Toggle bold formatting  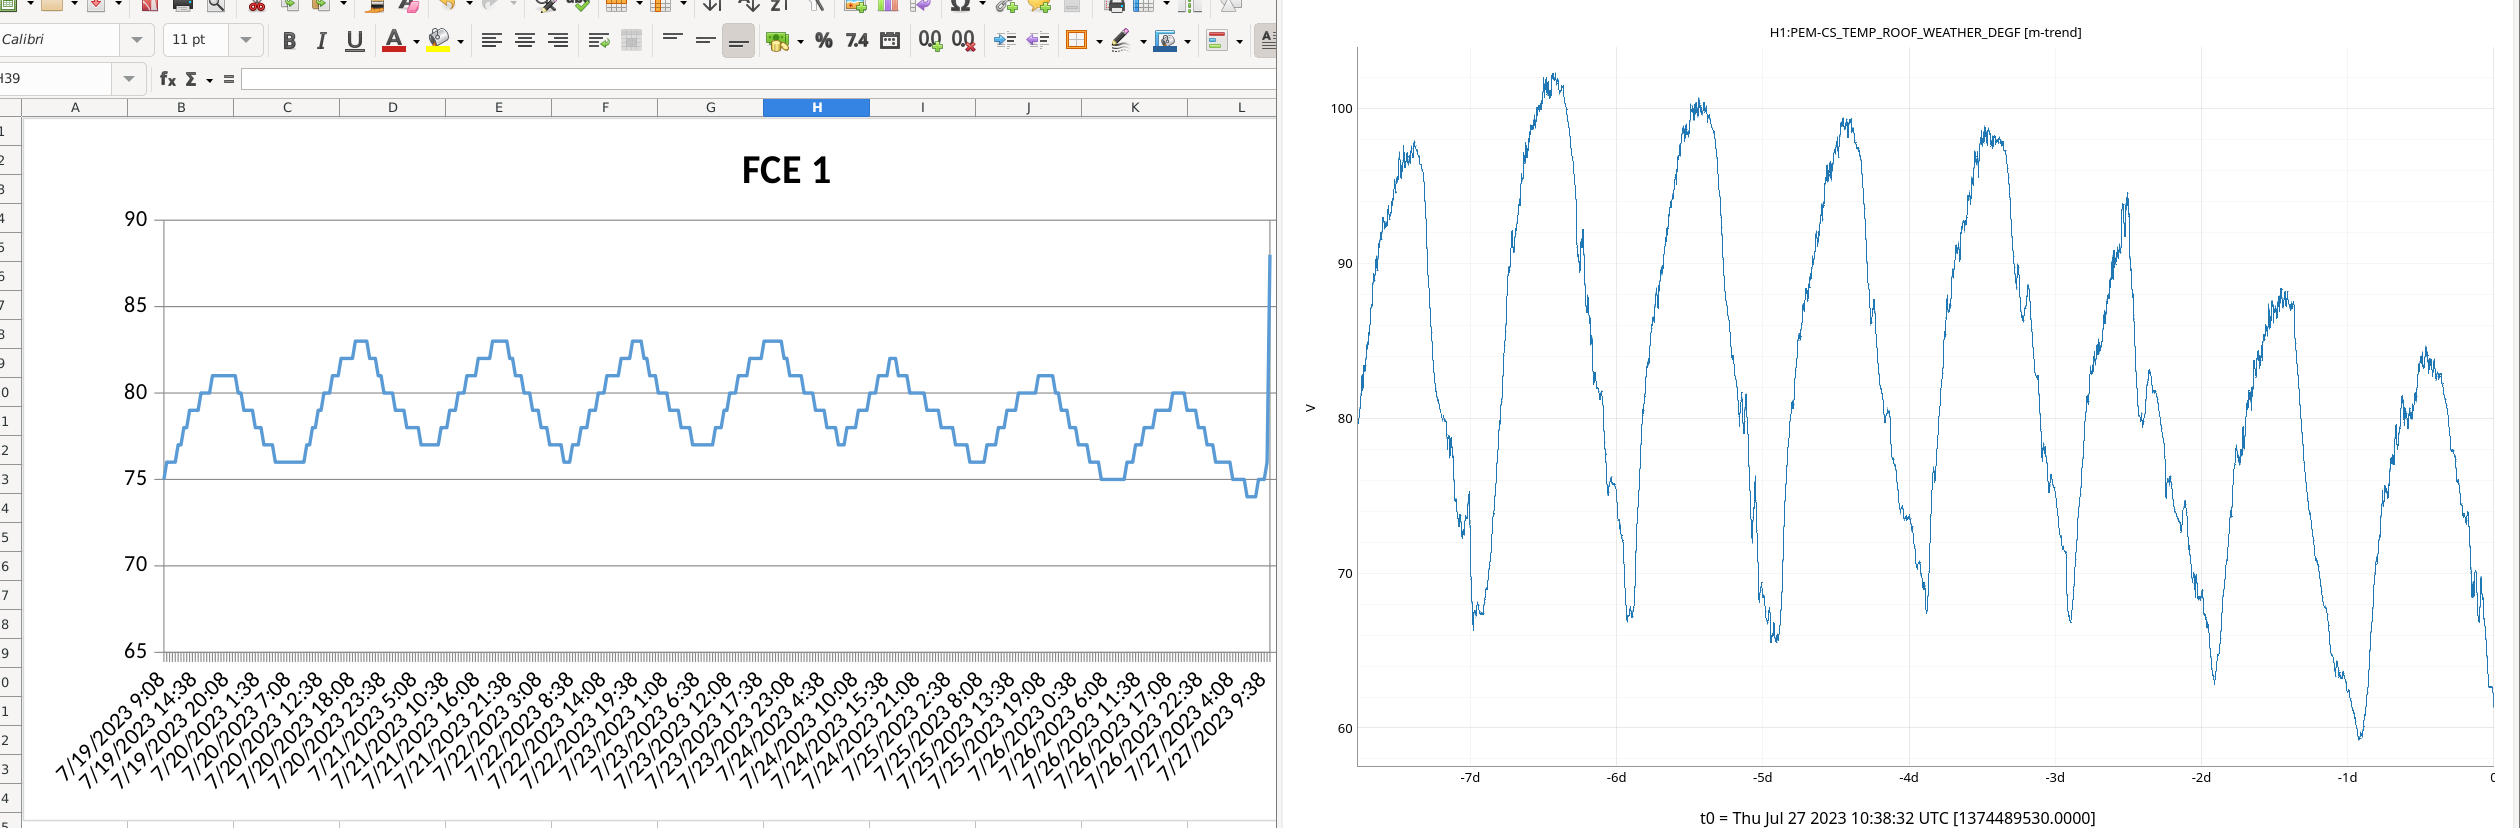(x=289, y=41)
